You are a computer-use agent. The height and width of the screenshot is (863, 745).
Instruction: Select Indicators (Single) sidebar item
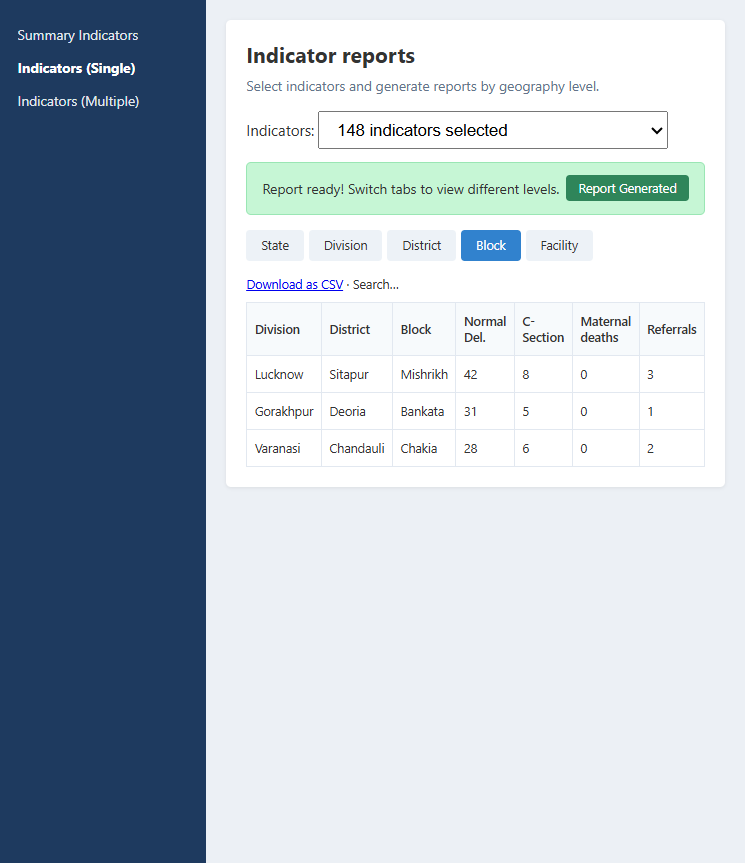(76, 68)
